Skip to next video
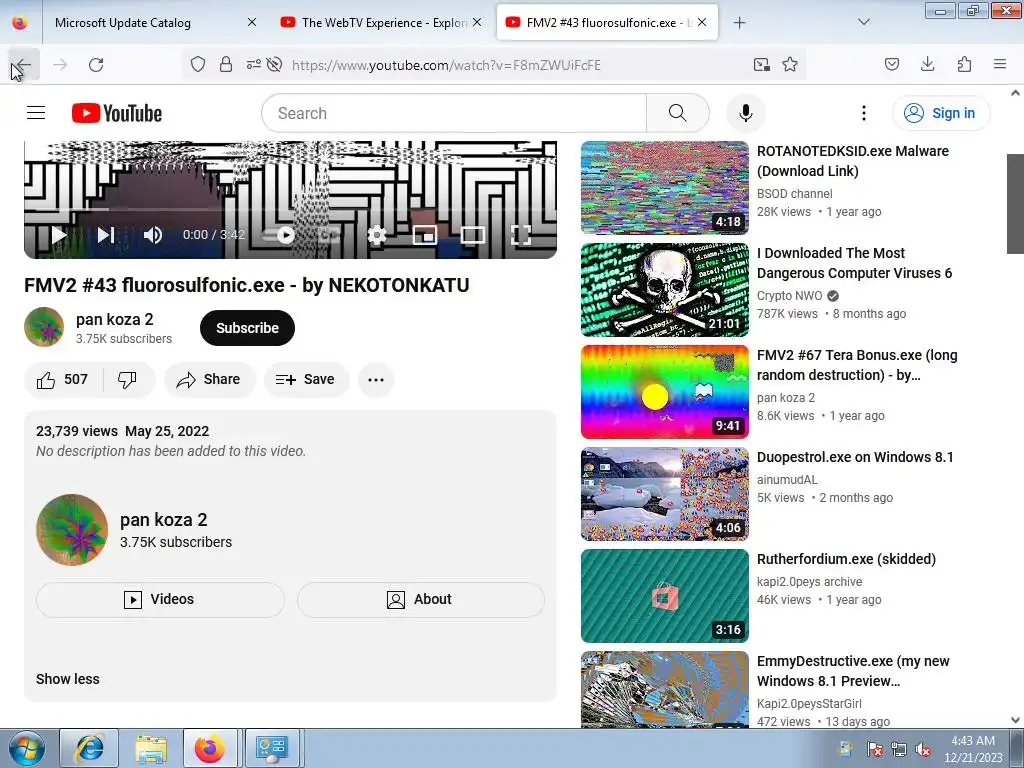 tap(106, 234)
